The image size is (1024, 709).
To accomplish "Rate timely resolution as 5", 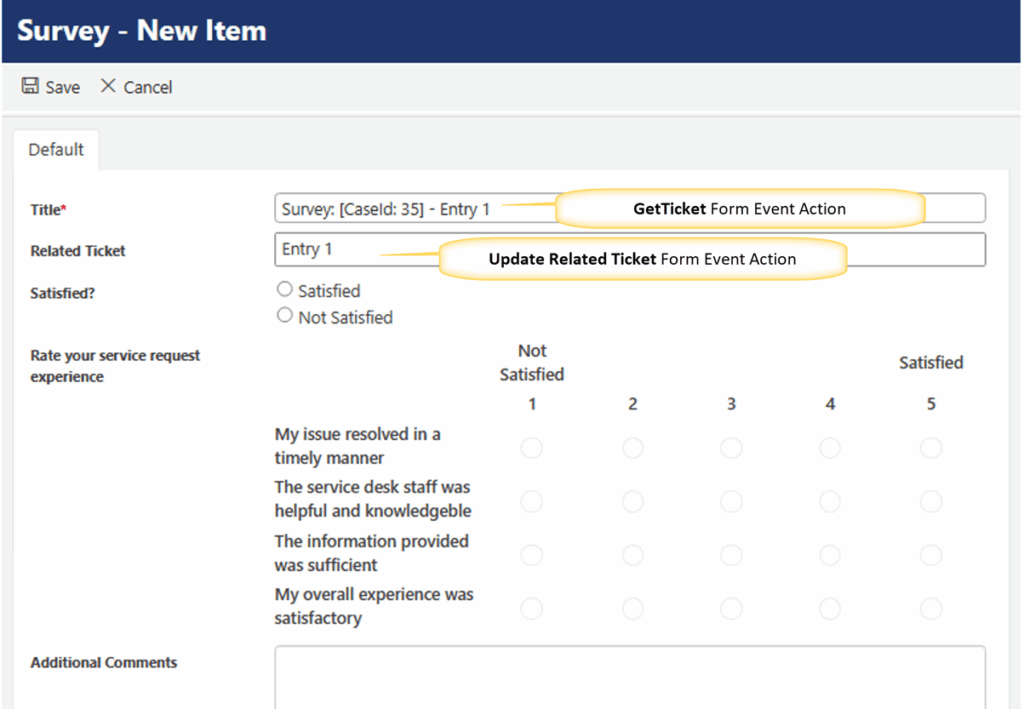I will [x=931, y=447].
